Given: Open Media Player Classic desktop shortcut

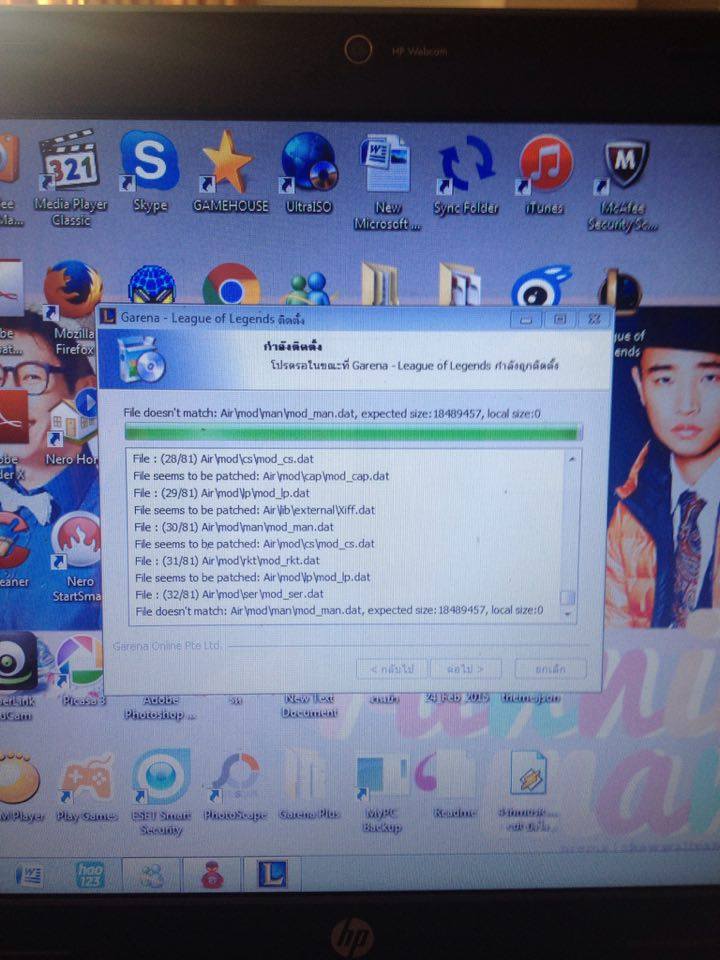Looking at the screenshot, I should 69,178.
